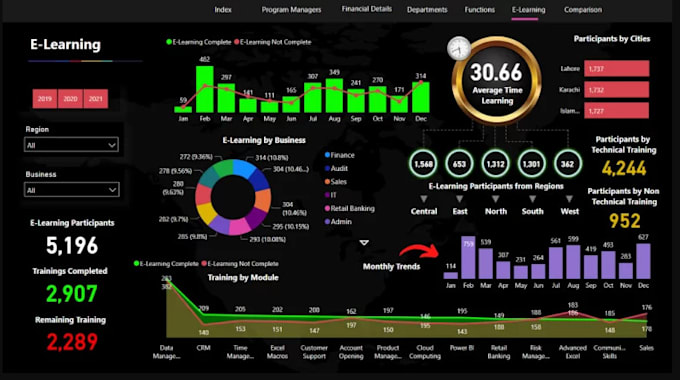
Task: Go to the Departments tab
Action: [427, 10]
